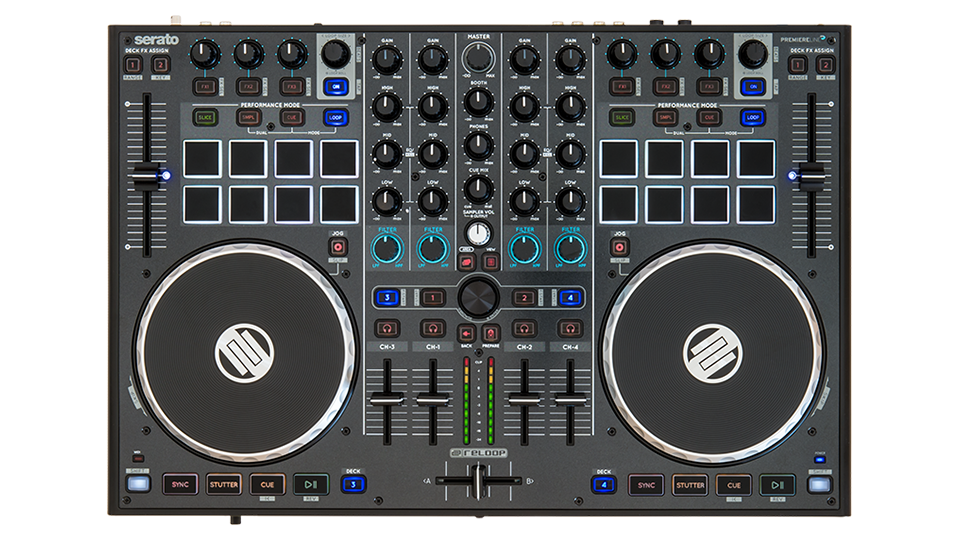Hit the CH-2 headphone cue button

[524, 329]
